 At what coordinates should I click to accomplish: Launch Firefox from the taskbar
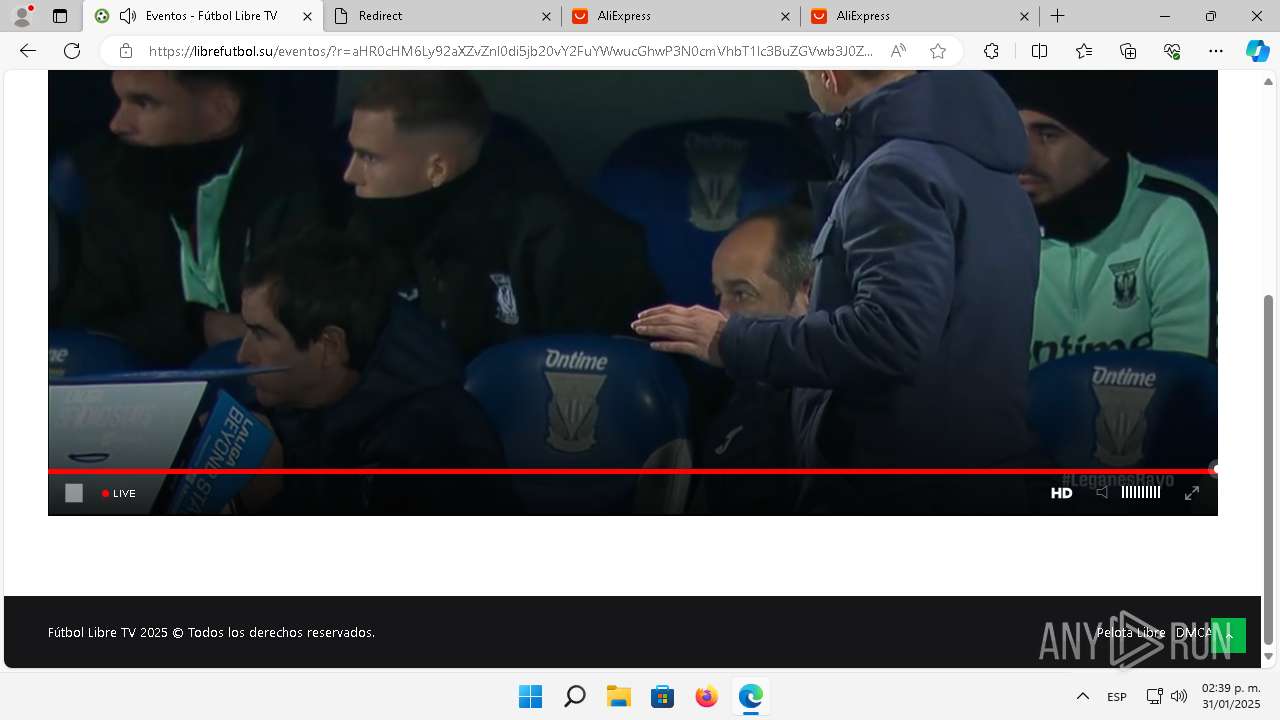pos(706,696)
